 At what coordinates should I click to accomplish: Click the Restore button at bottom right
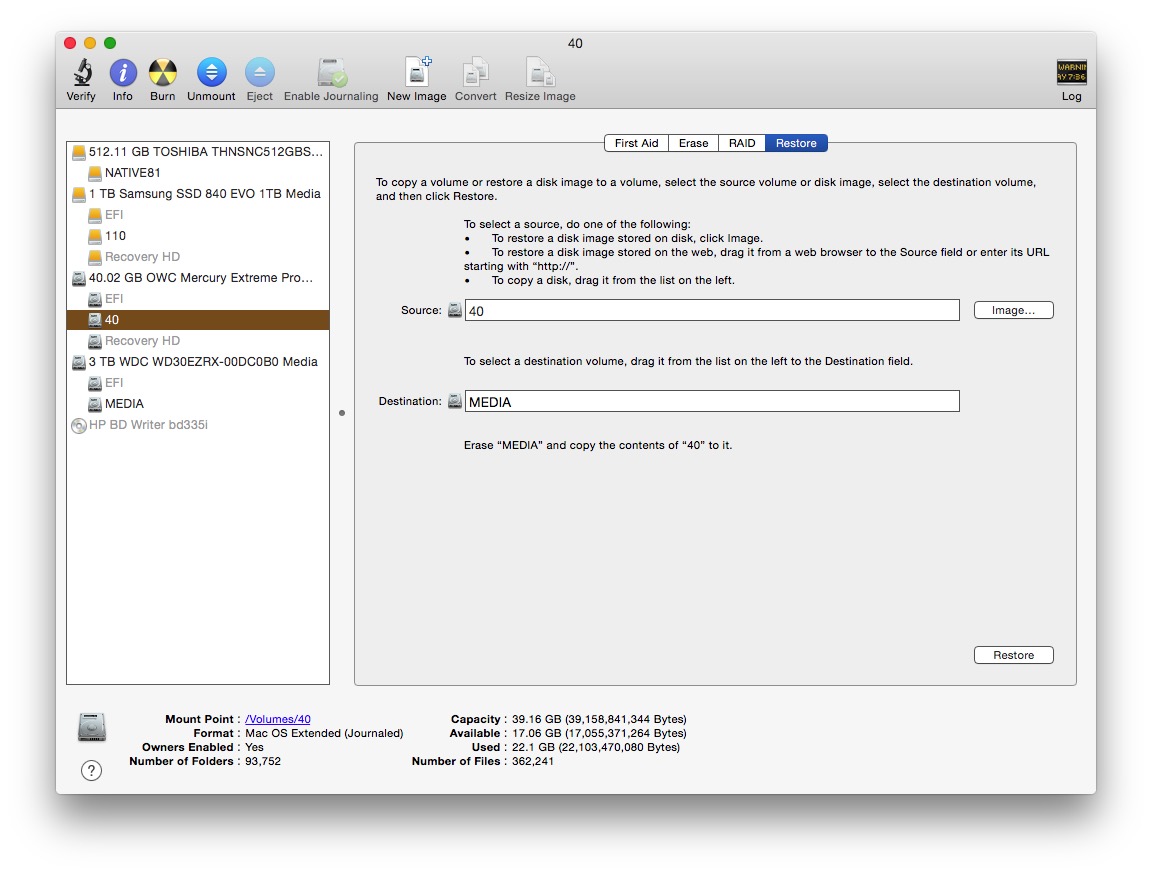point(1013,655)
